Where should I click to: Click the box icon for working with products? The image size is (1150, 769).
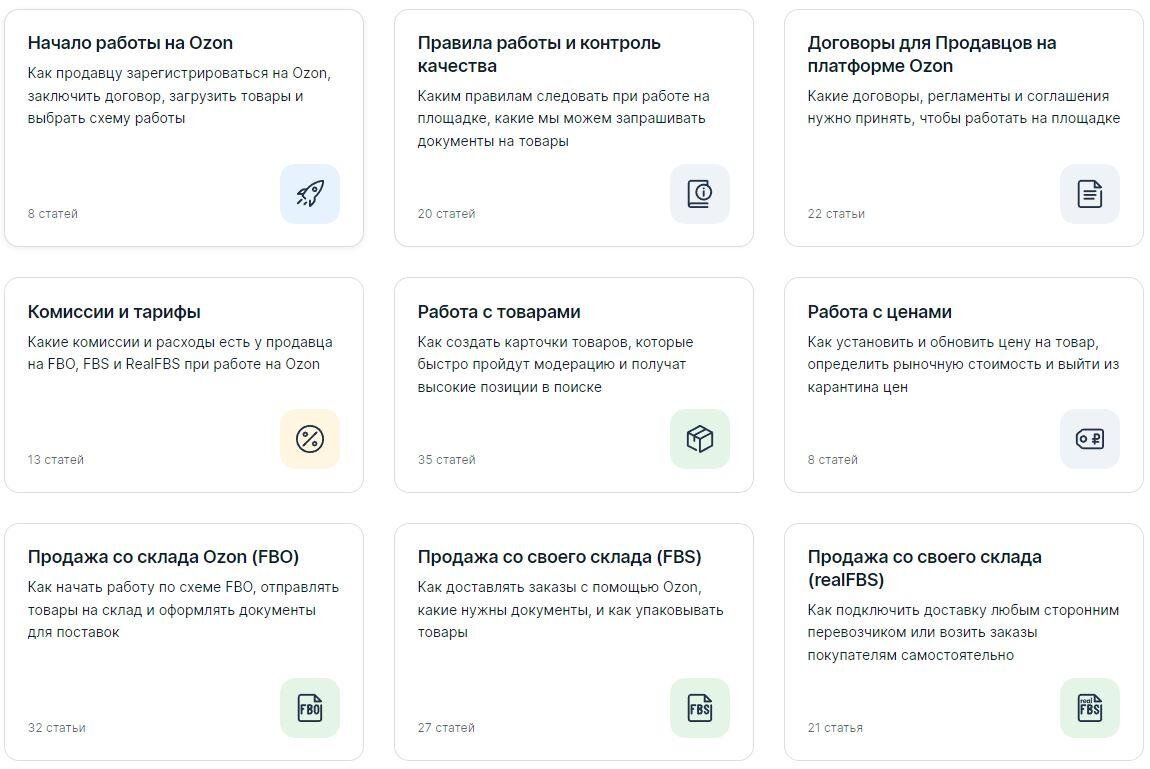700,439
